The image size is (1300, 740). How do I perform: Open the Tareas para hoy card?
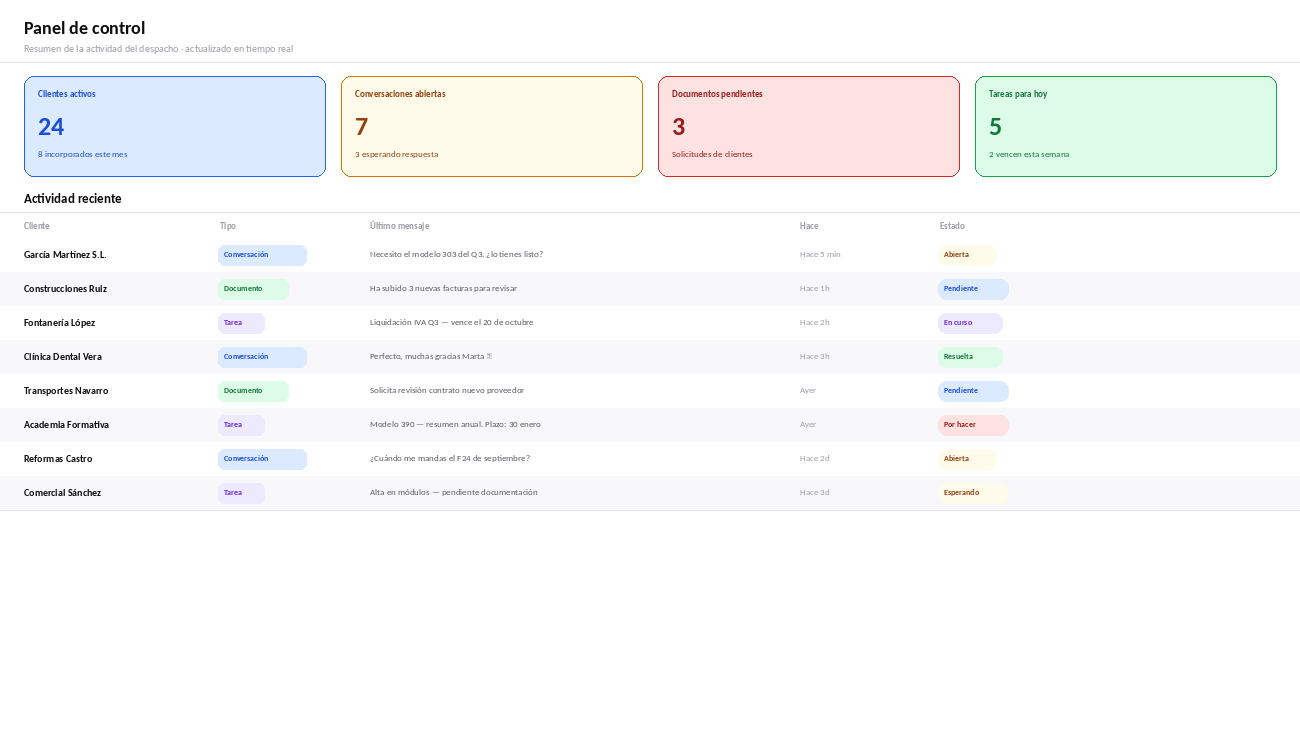[x=1126, y=126]
